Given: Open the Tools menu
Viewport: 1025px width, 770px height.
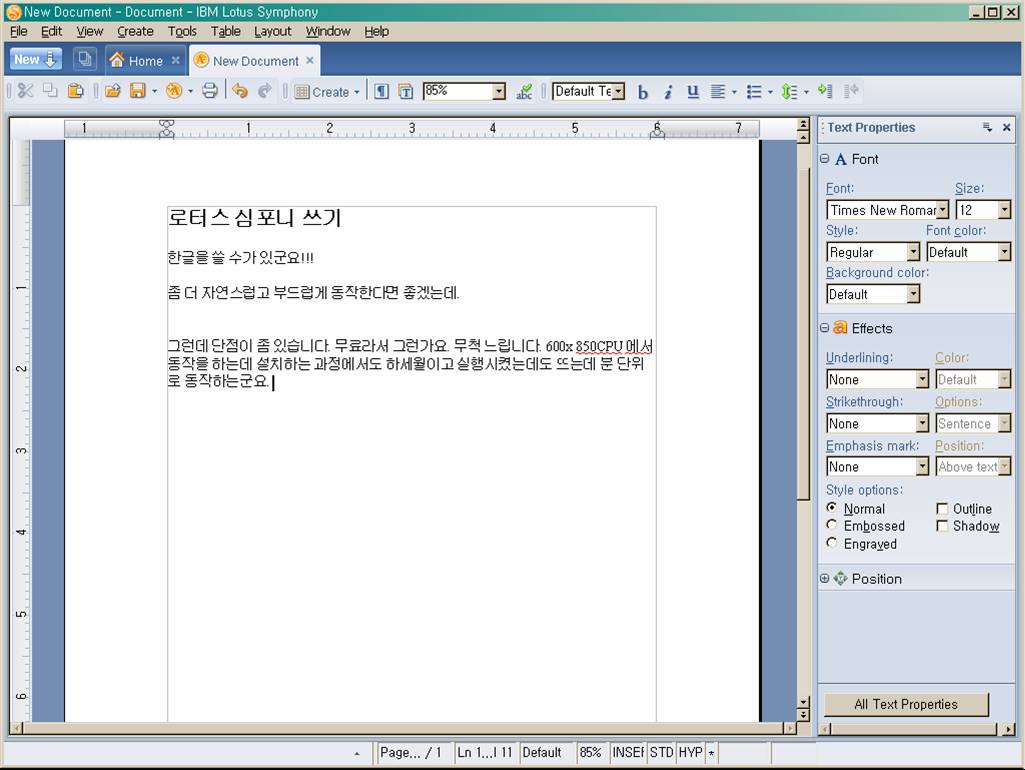Looking at the screenshot, I should pyautogui.click(x=182, y=31).
